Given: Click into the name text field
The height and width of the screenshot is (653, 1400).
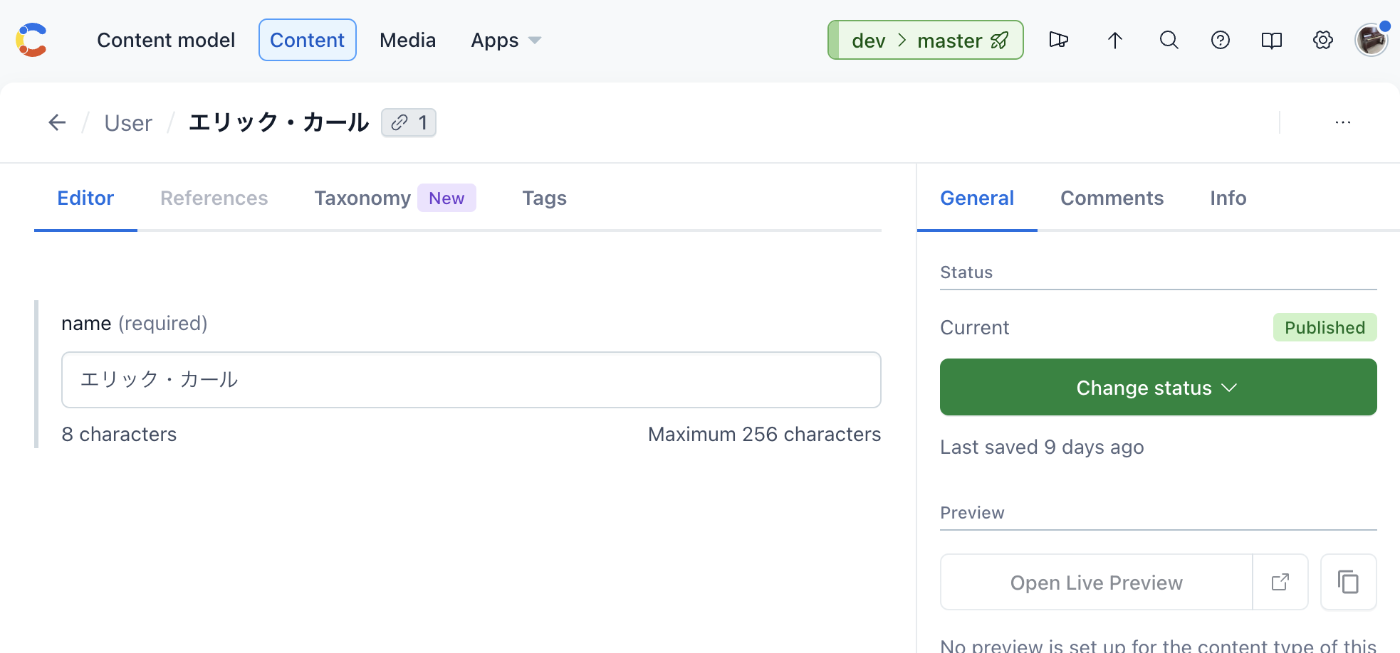Looking at the screenshot, I should 471,380.
